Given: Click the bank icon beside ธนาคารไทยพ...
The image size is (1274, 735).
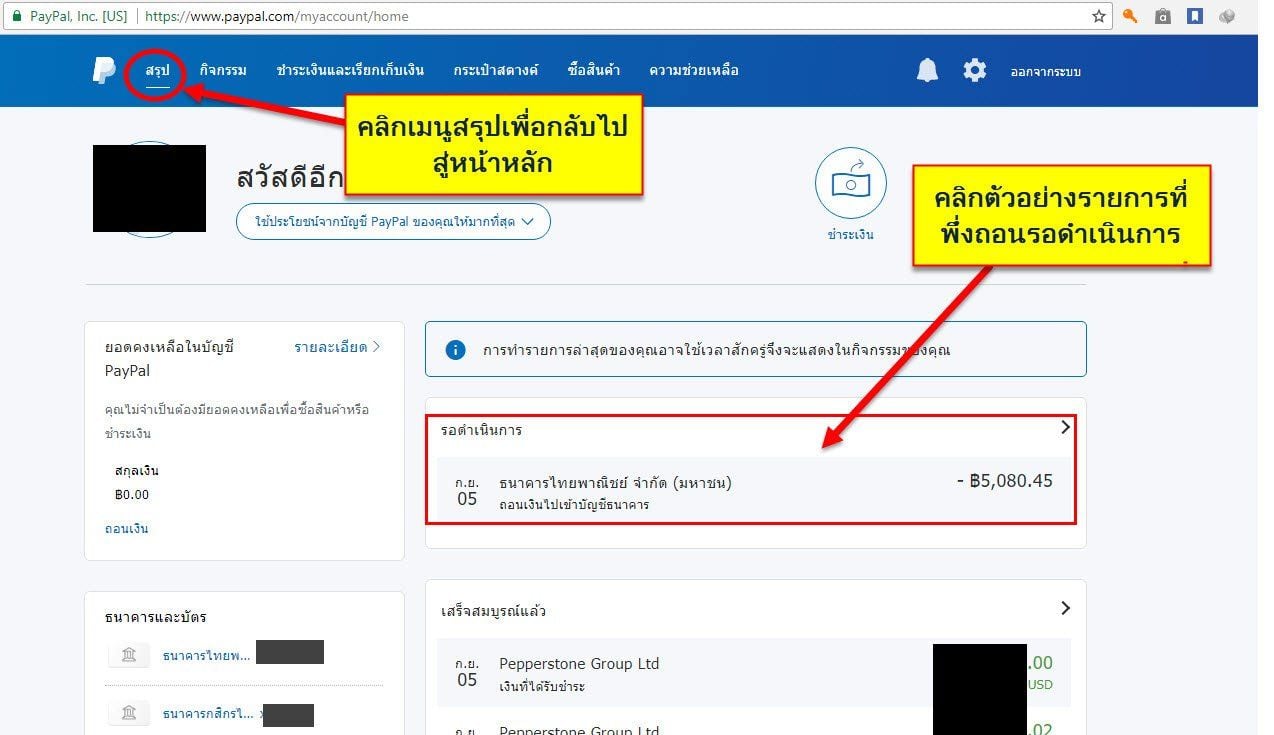Looking at the screenshot, I should pos(129,655).
